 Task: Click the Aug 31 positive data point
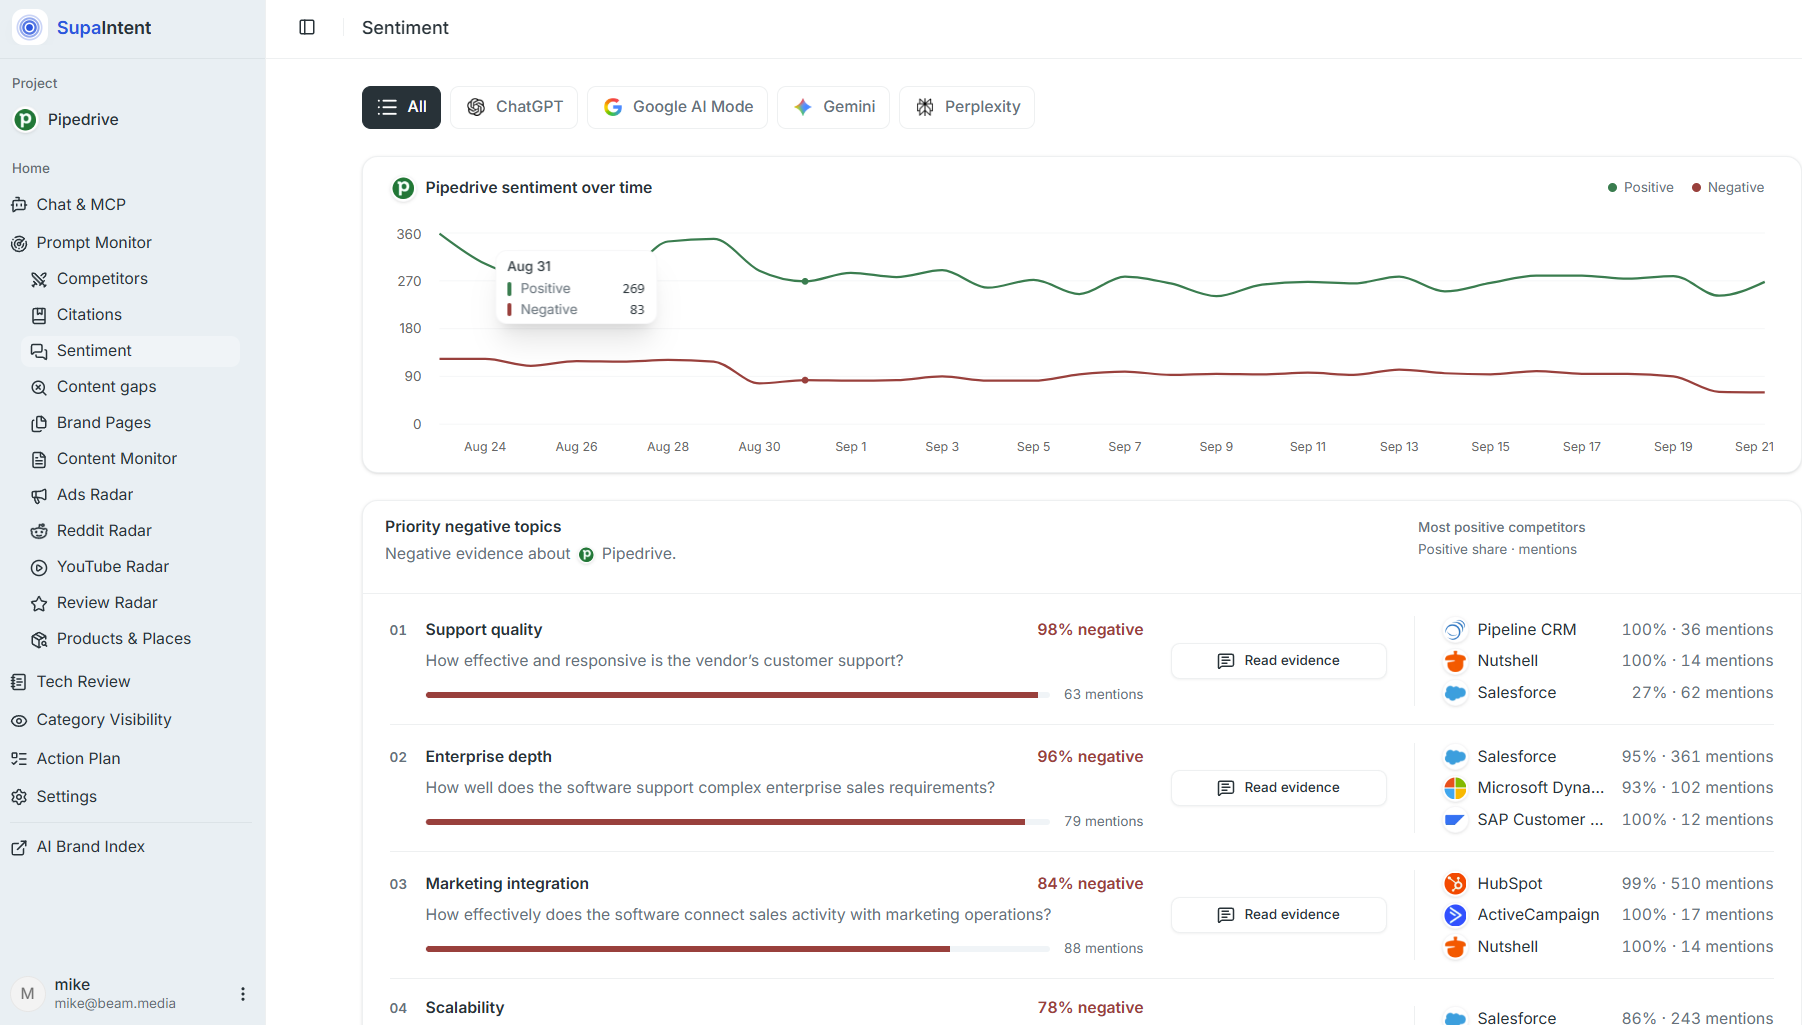(x=805, y=281)
